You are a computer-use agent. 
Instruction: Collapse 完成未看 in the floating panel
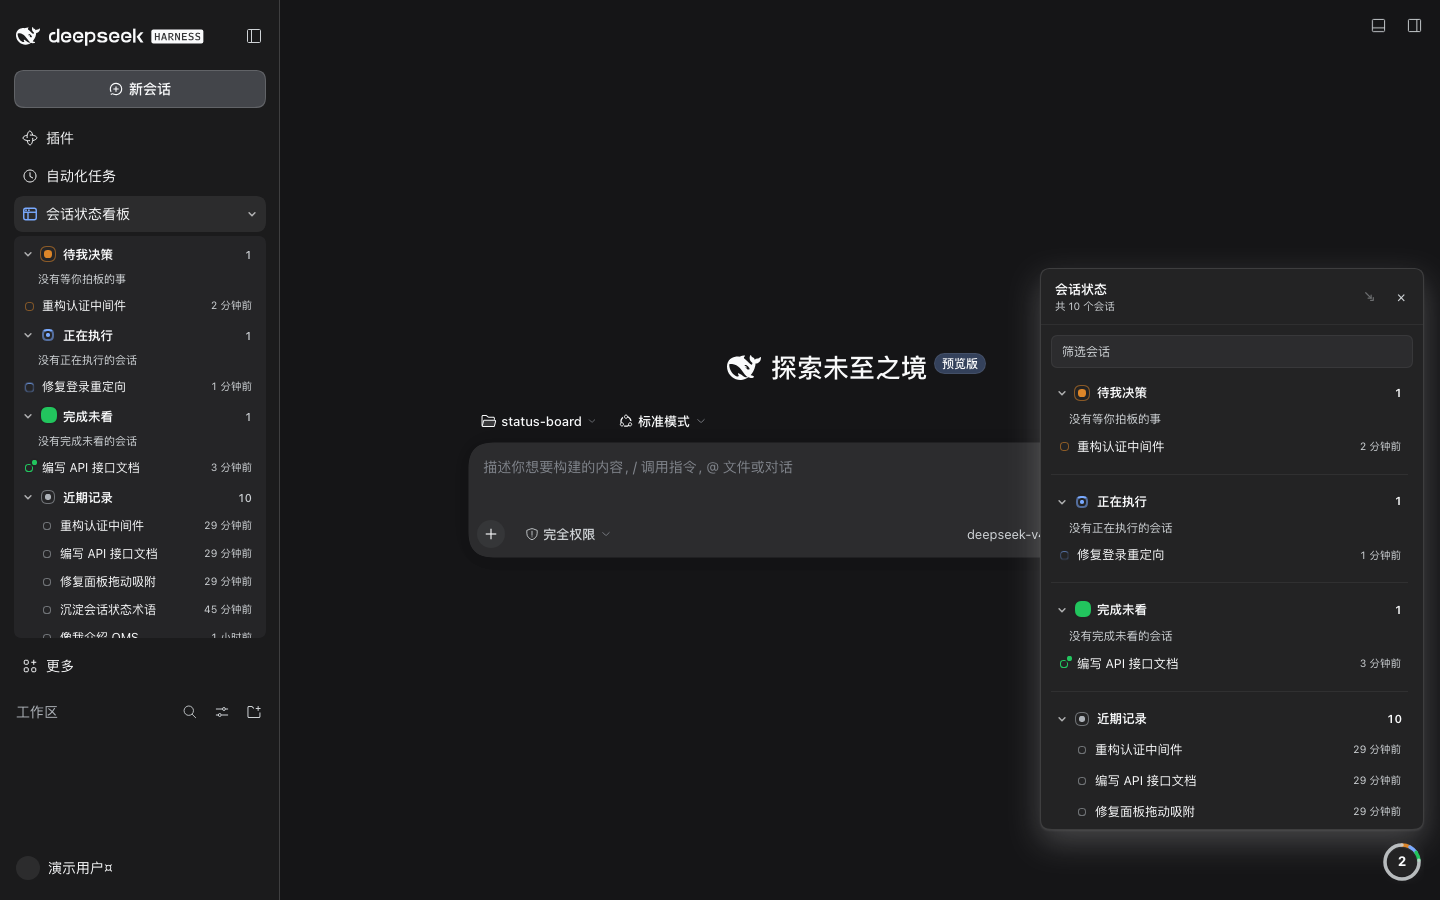coord(1062,610)
